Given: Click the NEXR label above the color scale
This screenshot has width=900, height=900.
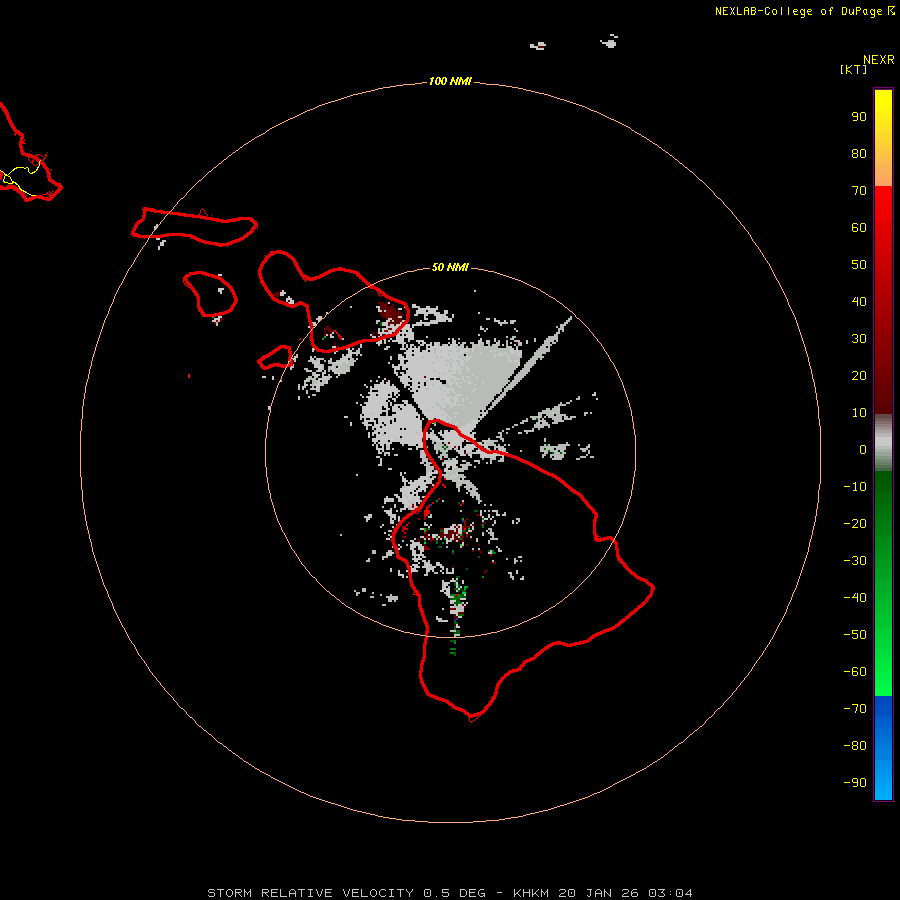Looking at the screenshot, I should coord(878,60).
